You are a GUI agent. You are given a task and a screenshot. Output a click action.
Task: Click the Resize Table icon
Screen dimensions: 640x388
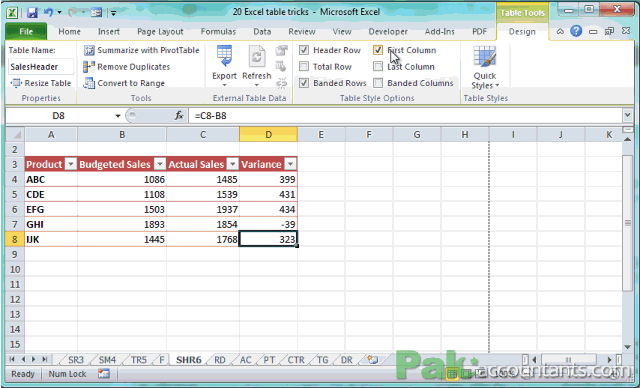16,83
